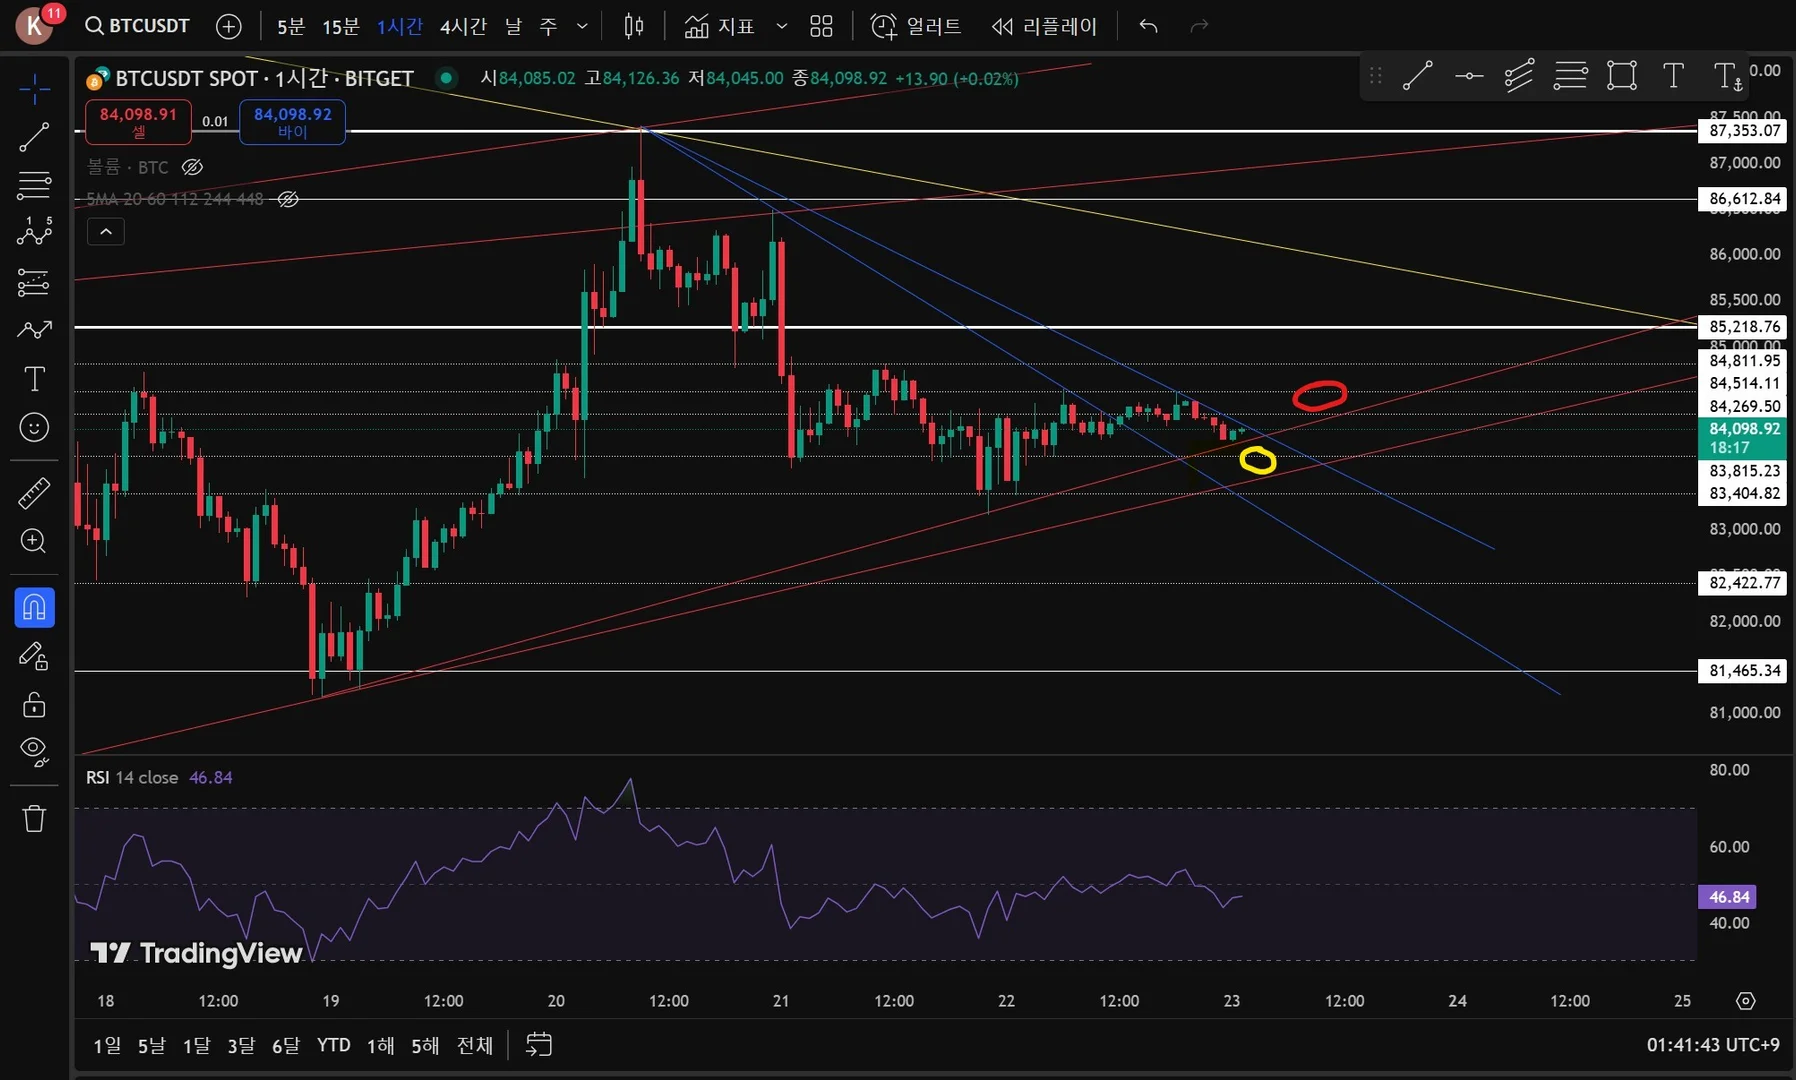1796x1080 pixels.
Task: Remove drawings with trash icon
Action: point(34,819)
